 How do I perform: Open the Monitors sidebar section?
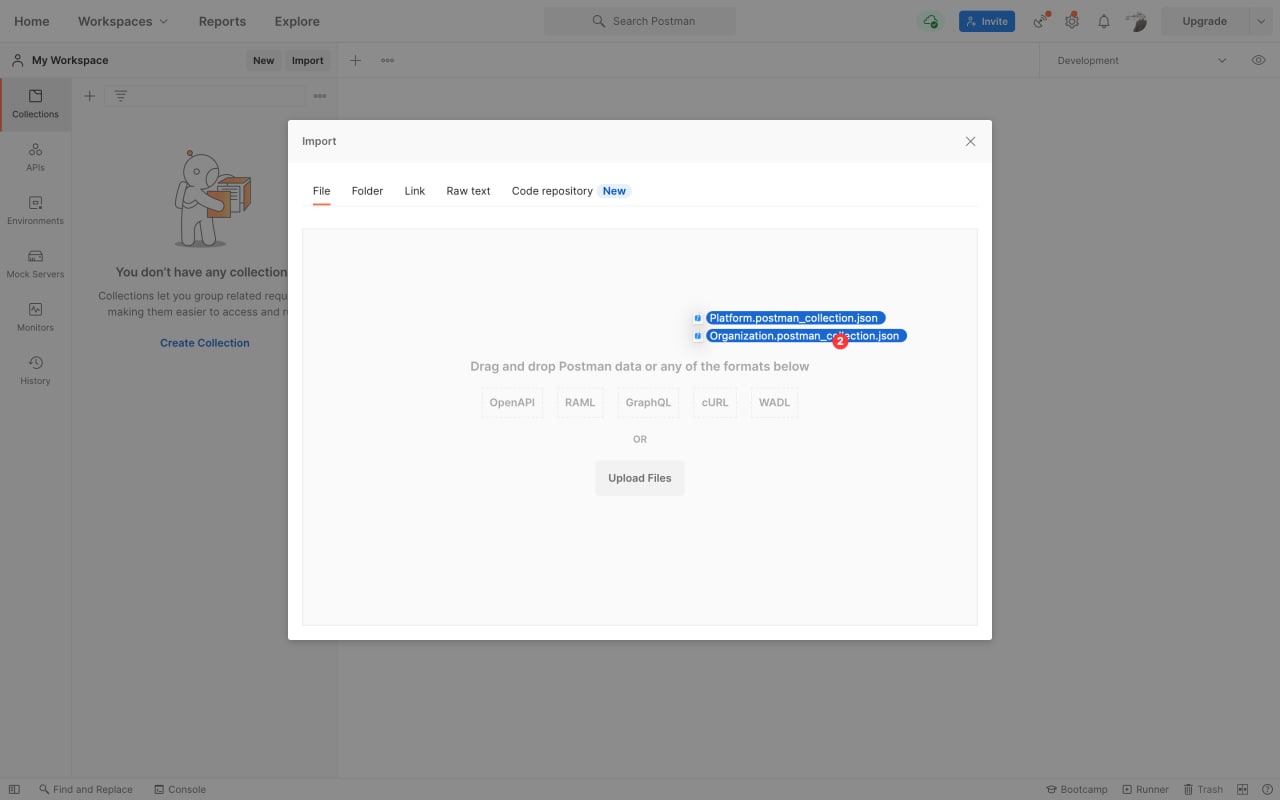coord(35,317)
